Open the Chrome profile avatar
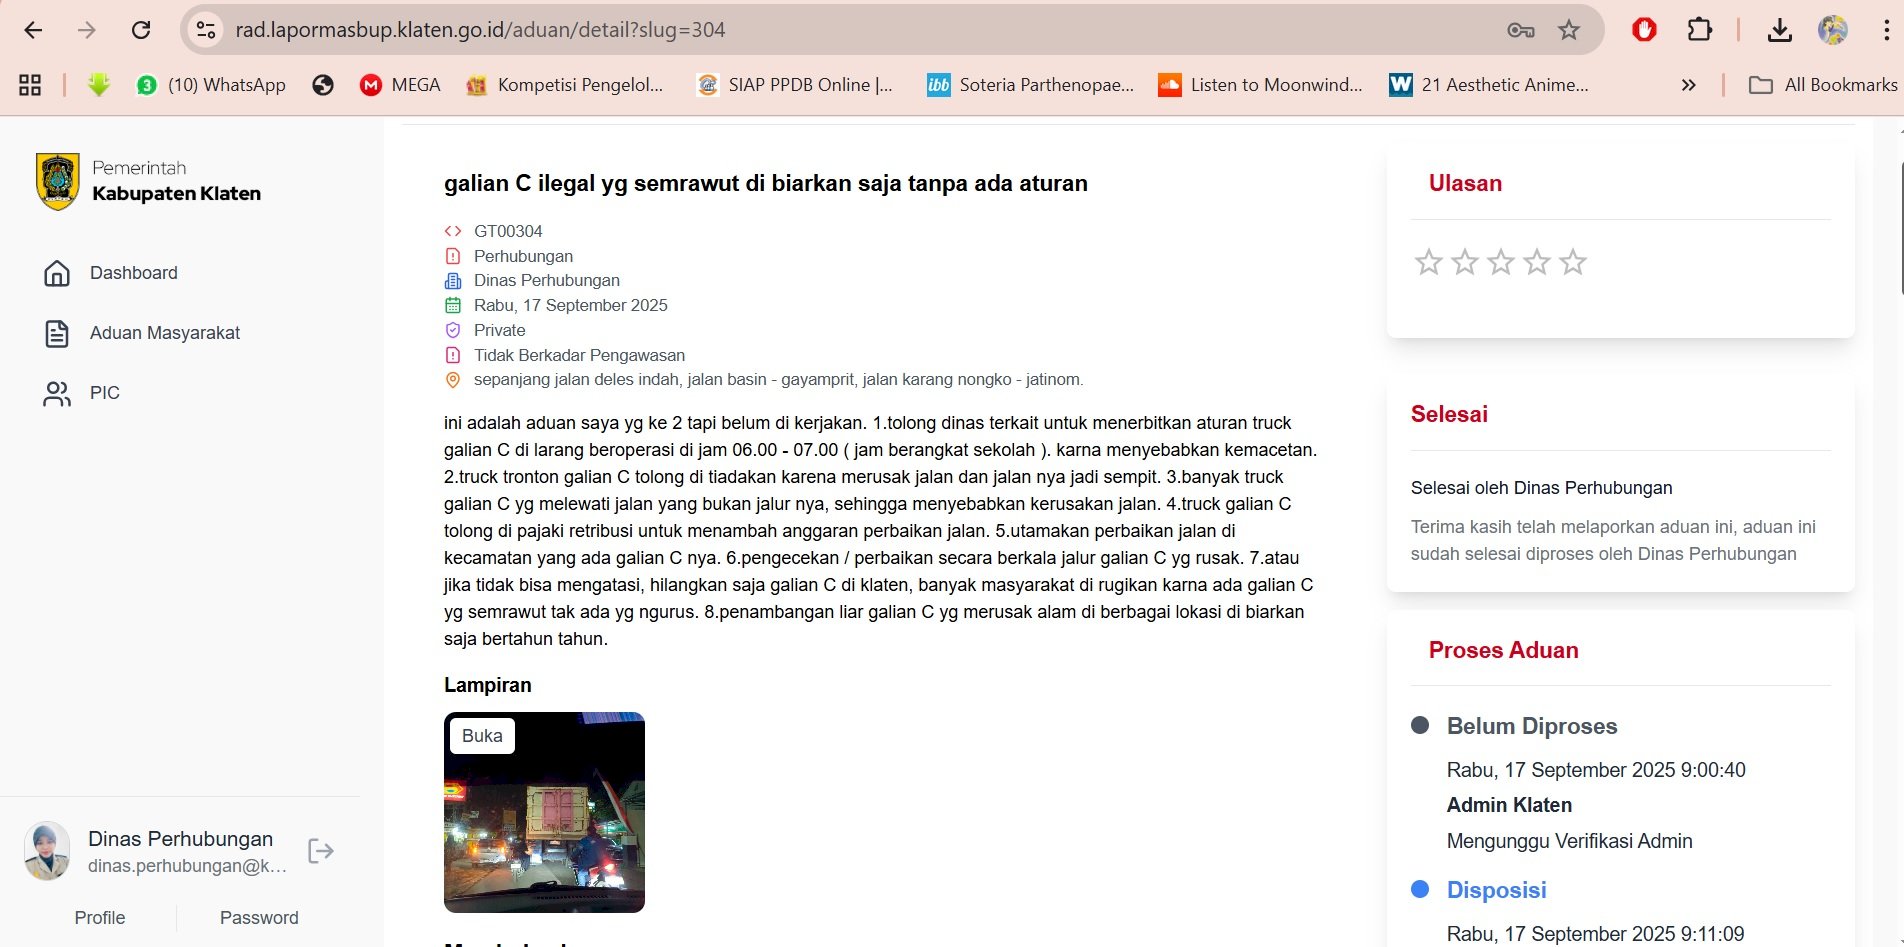1904x947 pixels. (x=1833, y=30)
